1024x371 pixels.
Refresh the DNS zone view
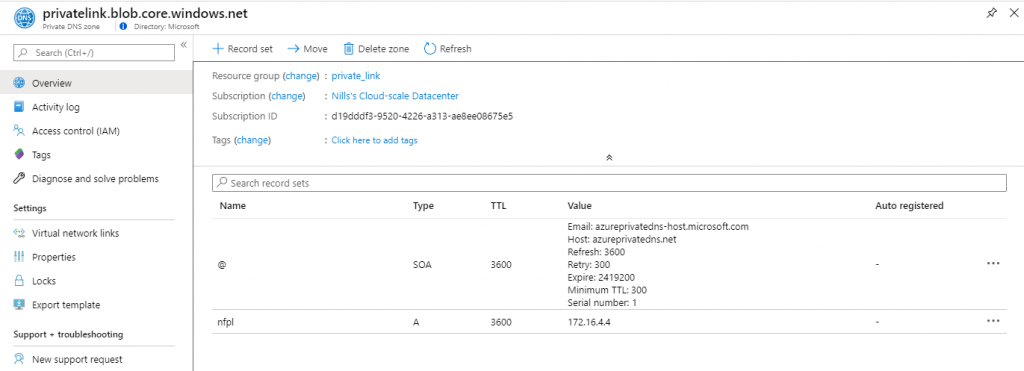tap(447, 48)
